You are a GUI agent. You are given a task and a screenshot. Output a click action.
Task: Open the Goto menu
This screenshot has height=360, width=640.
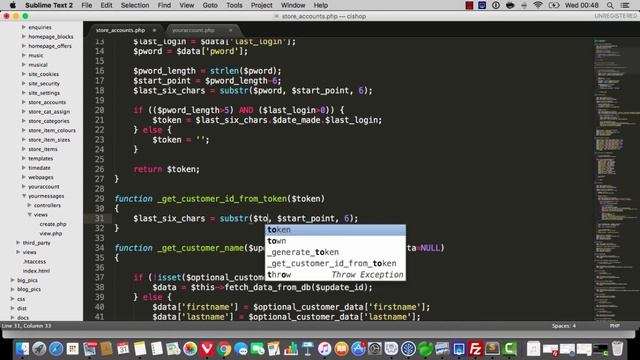tap(210, 5)
